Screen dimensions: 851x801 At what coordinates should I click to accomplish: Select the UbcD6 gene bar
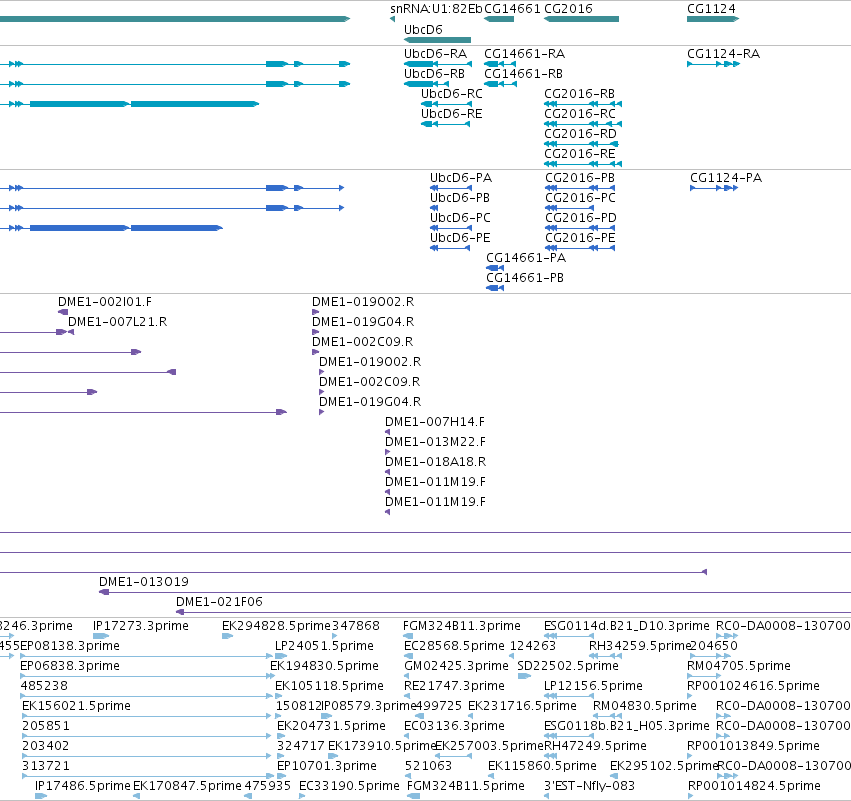(437, 40)
